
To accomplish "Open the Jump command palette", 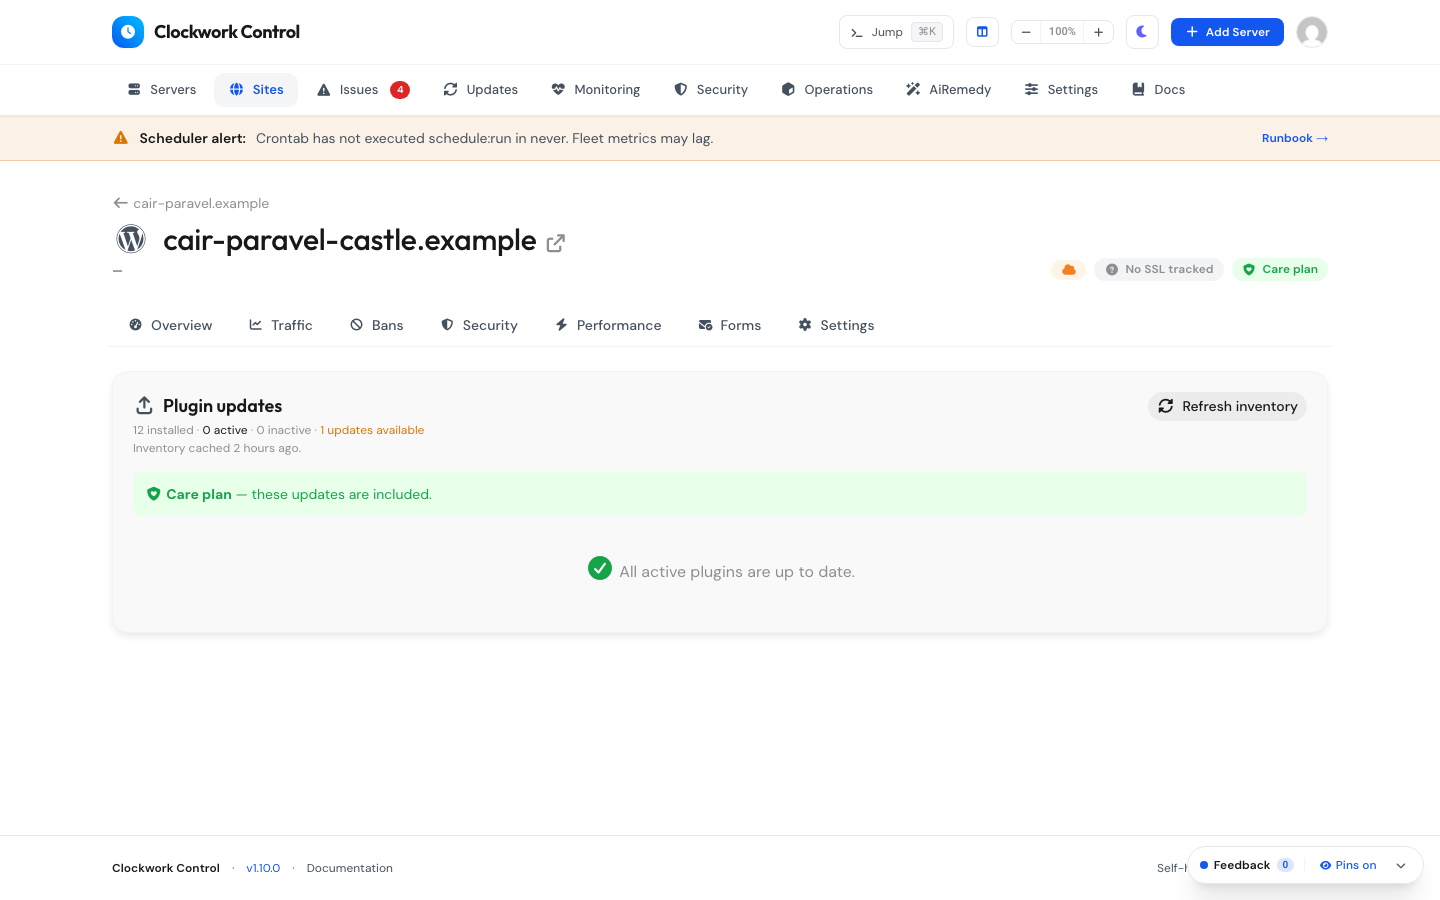I will click(x=896, y=32).
